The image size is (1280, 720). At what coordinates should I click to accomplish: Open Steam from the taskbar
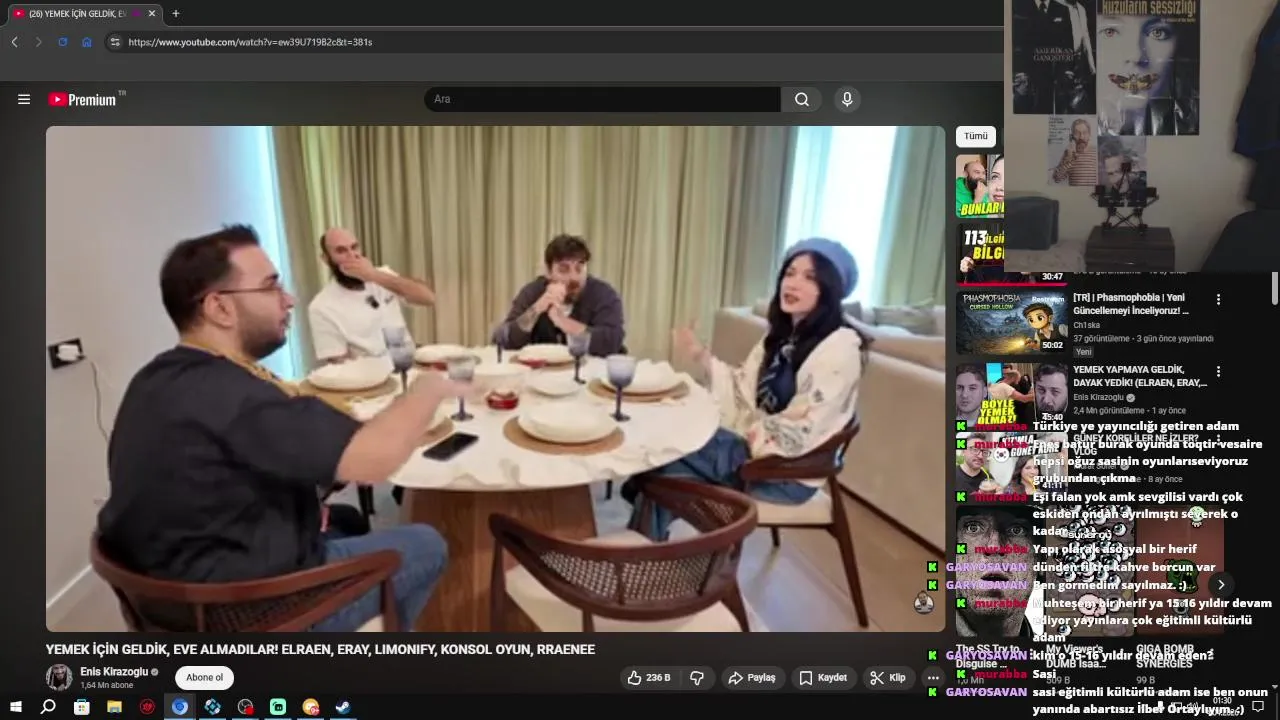pyautogui.click(x=343, y=707)
